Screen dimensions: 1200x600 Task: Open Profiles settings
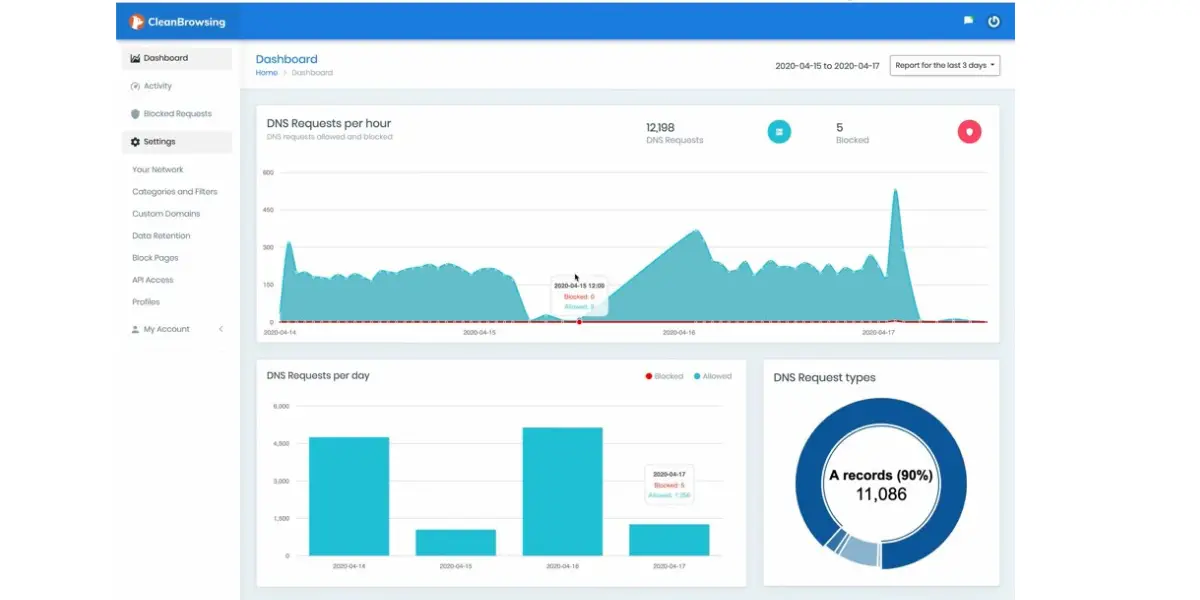146,302
